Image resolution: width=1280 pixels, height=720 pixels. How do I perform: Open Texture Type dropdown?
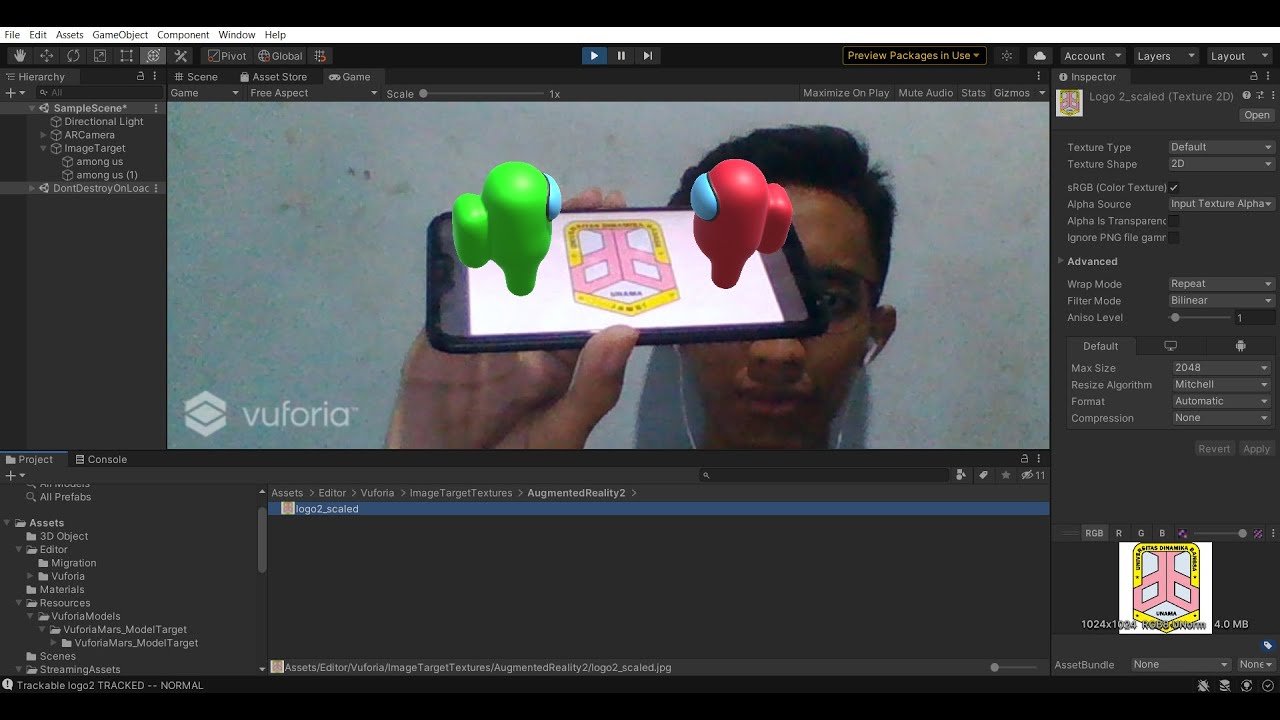pos(1221,147)
